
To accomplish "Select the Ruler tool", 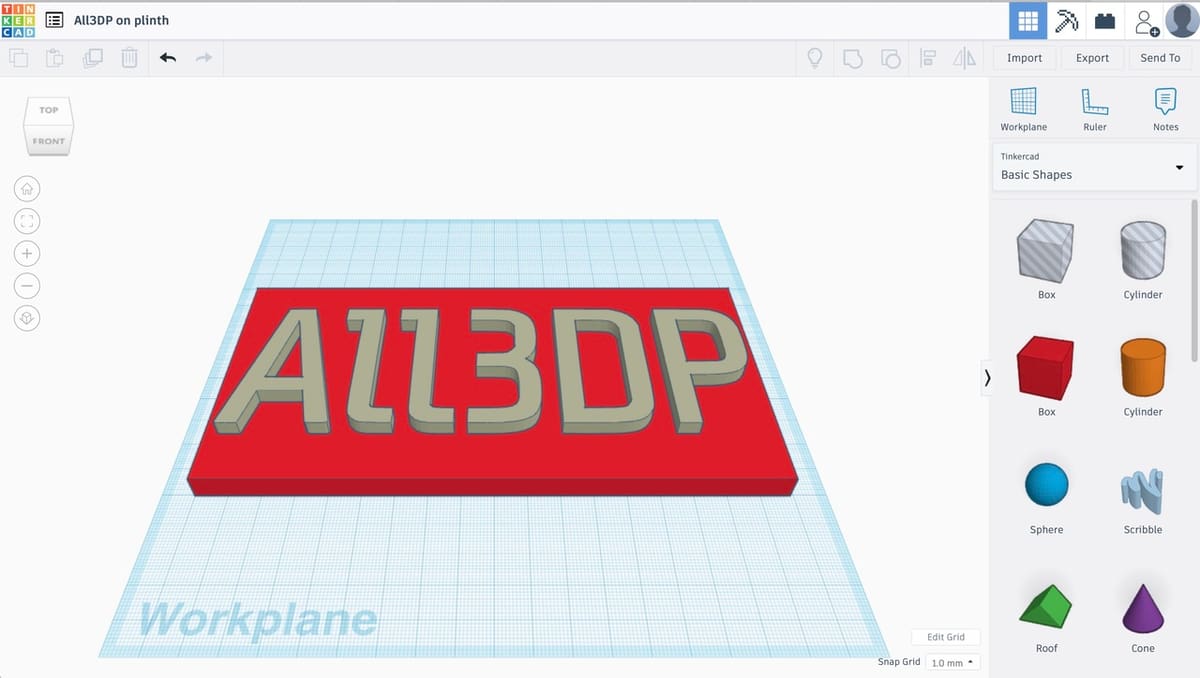I will tap(1095, 109).
